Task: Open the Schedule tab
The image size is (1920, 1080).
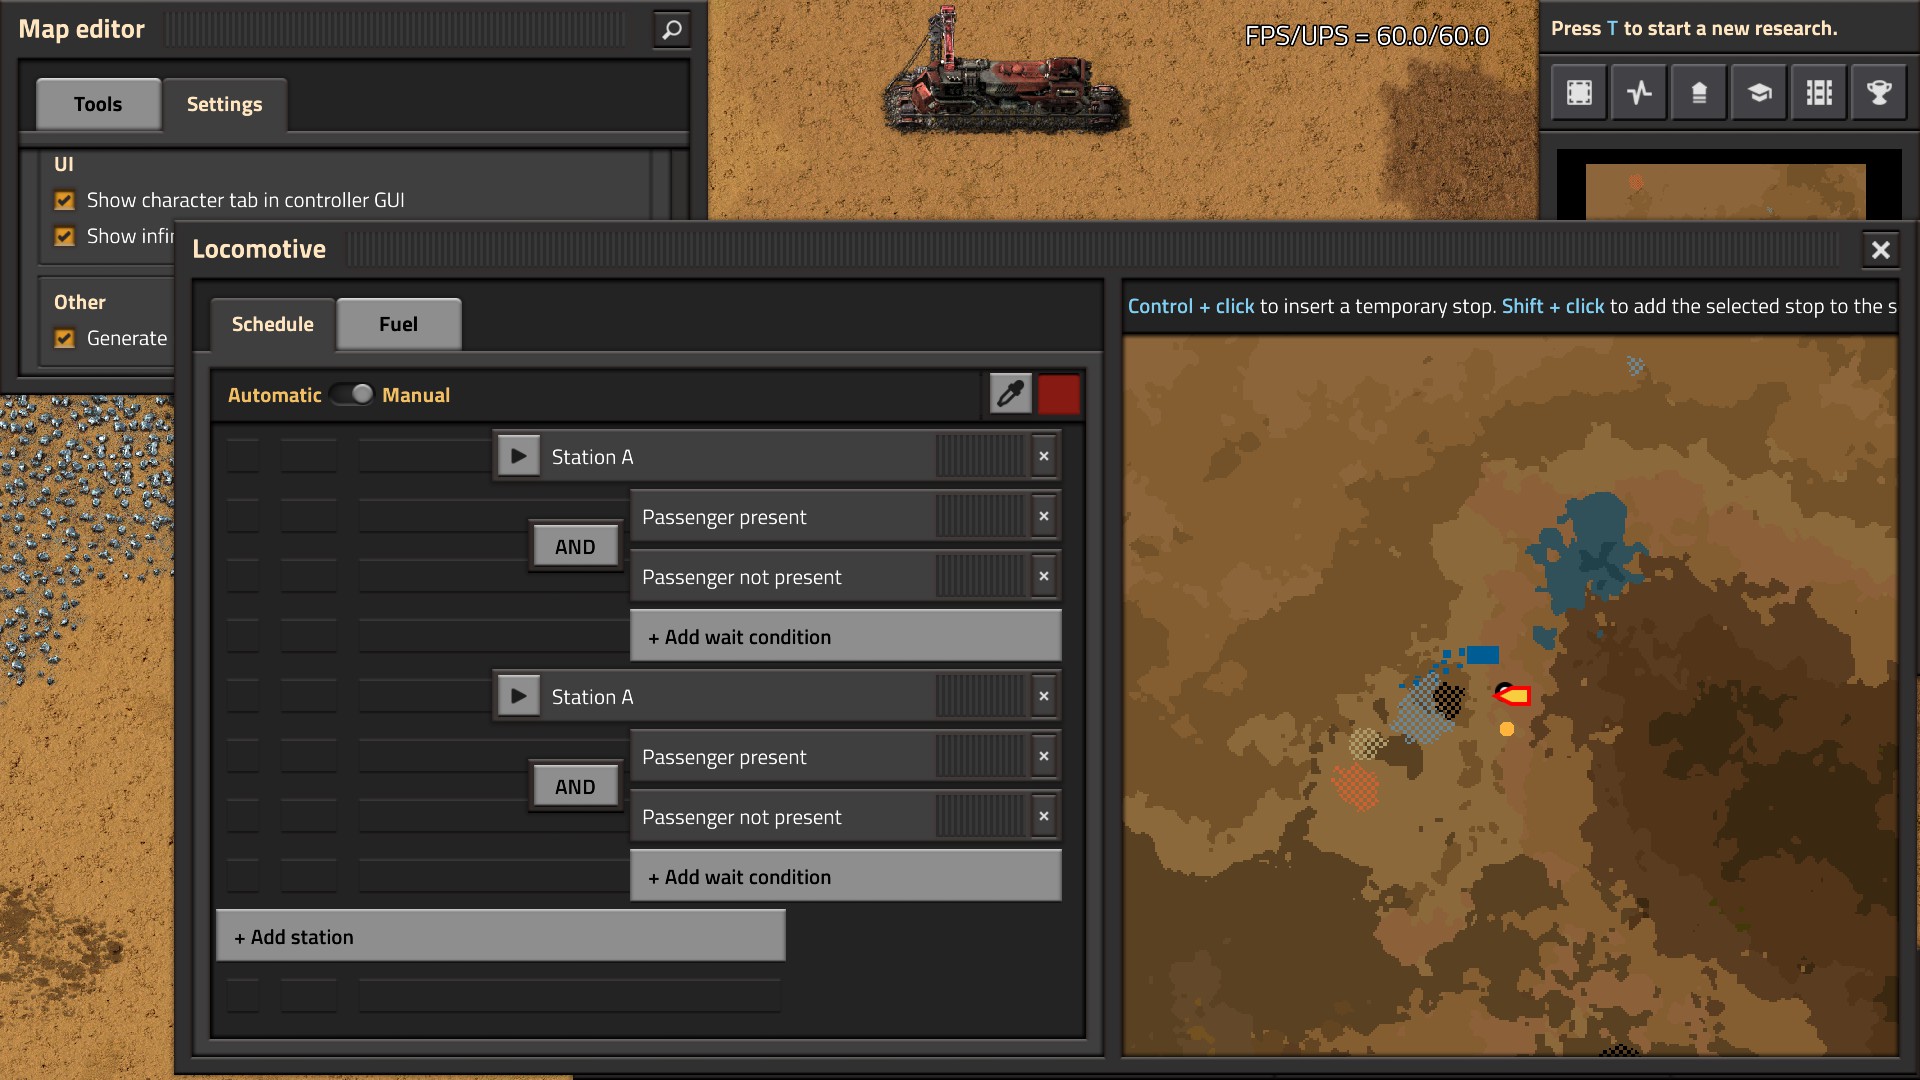Action: click(273, 324)
